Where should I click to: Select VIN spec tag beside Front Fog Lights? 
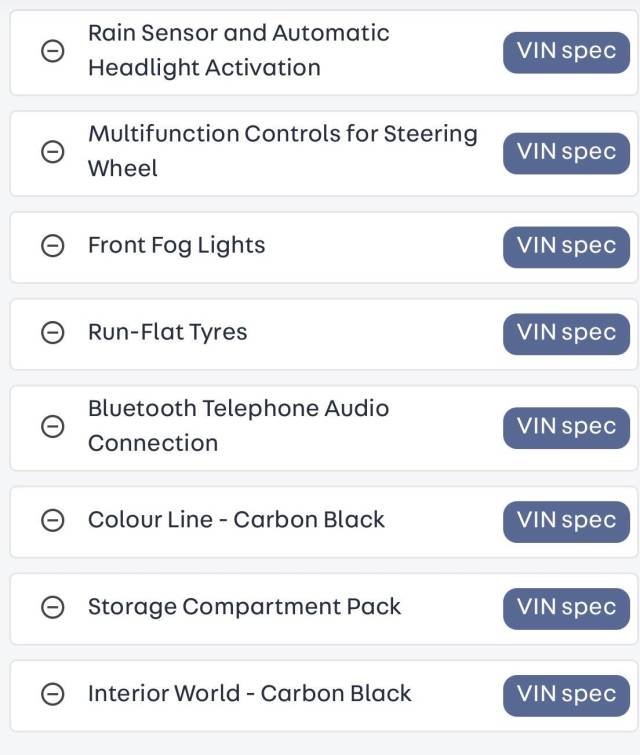click(566, 247)
